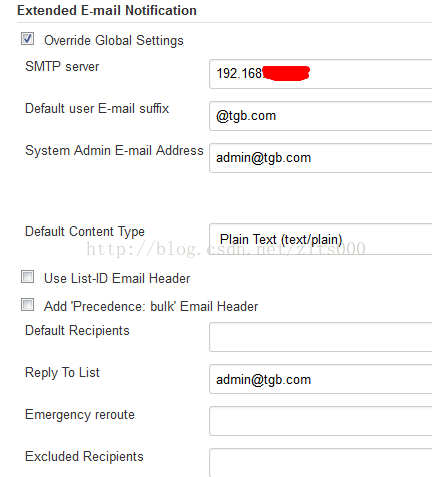Uncheck Override Global Settings checkbox

(27, 39)
